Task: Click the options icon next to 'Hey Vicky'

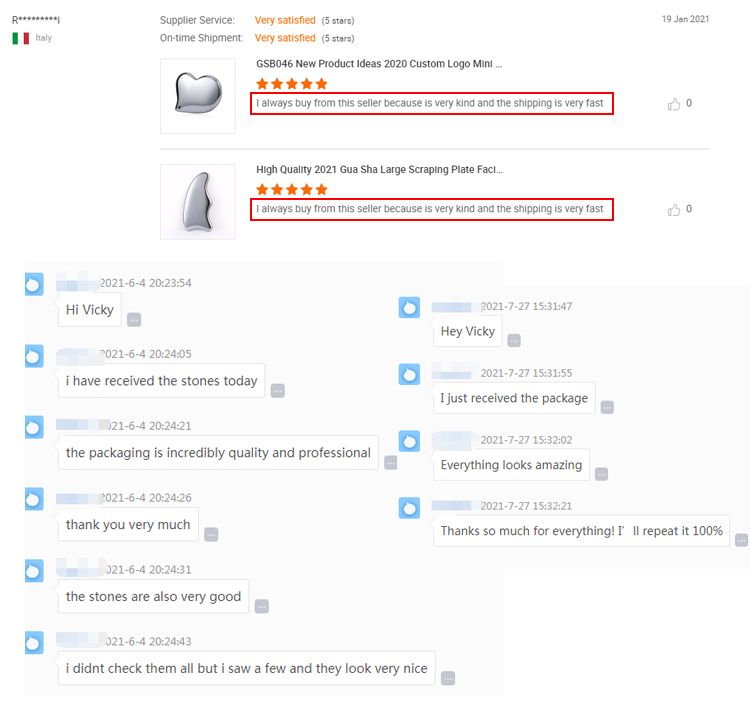Action: click(514, 341)
